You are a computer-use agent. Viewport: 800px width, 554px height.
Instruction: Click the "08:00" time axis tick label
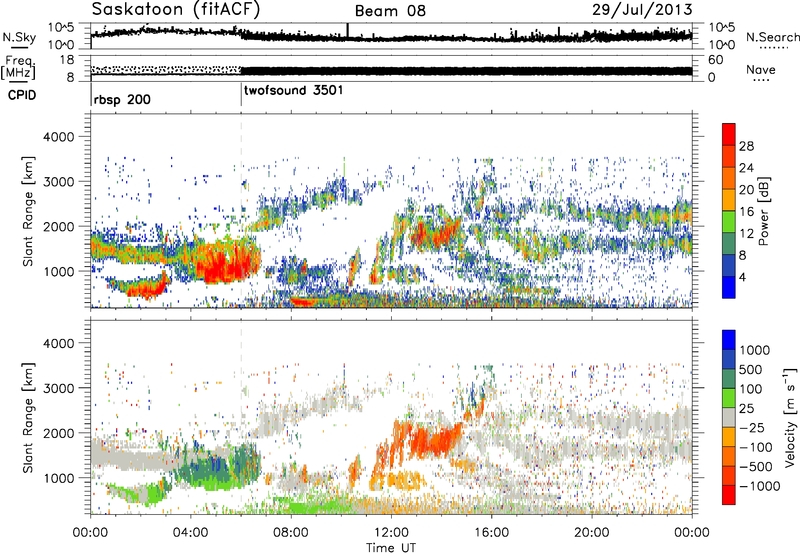(x=291, y=533)
